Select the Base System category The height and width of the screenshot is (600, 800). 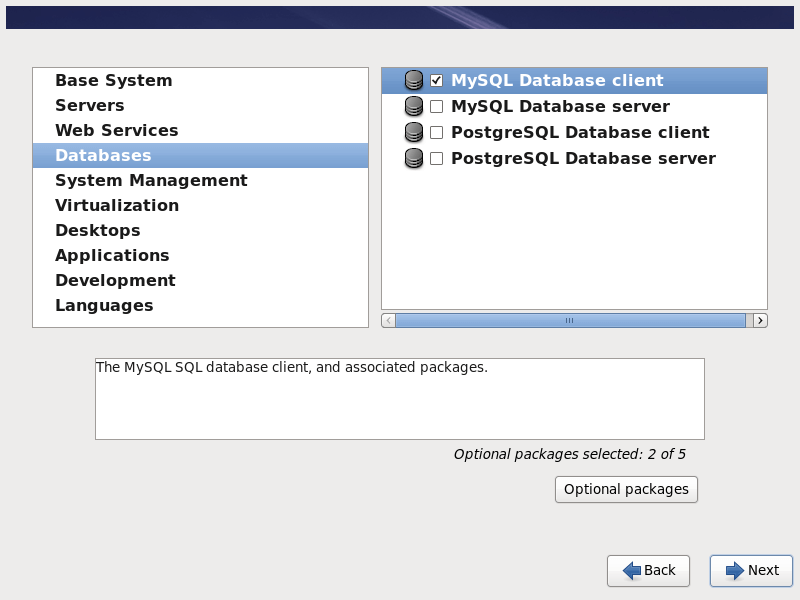pos(113,81)
